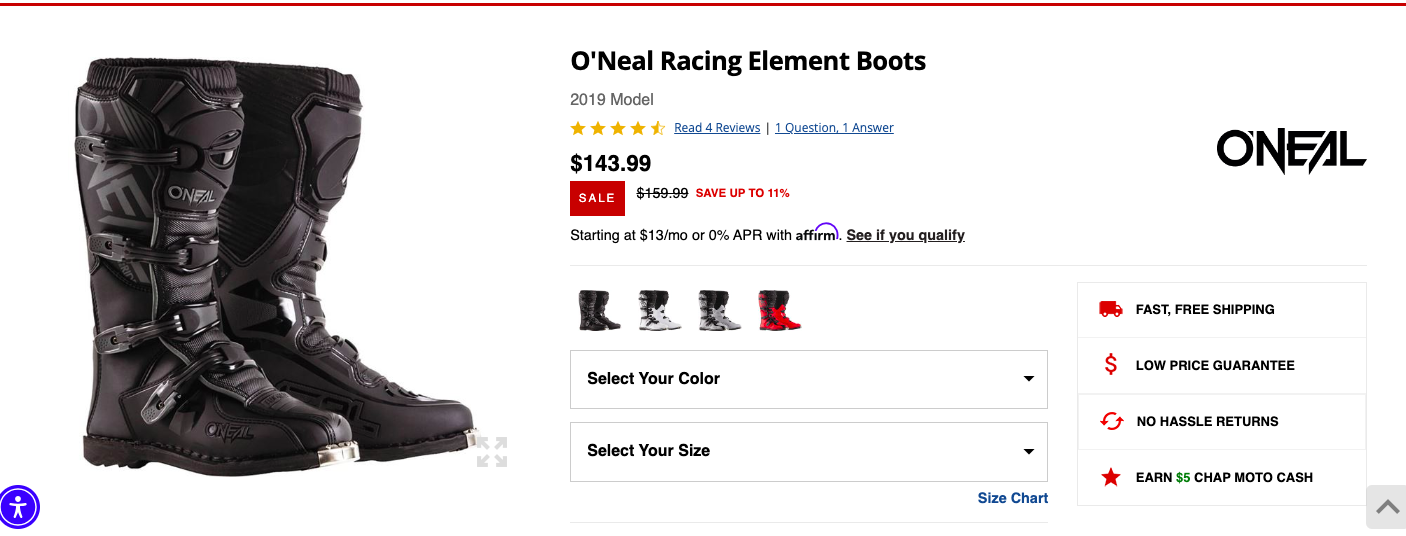This screenshot has height=536, width=1406.
Task: Click the star rating display
Action: tap(617, 128)
